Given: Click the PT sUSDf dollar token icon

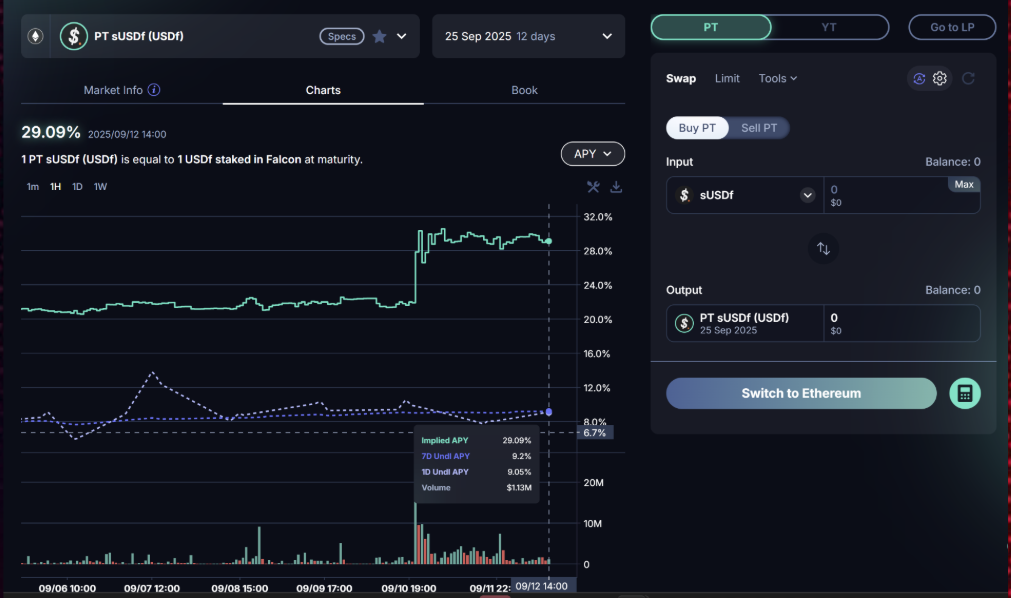Looking at the screenshot, I should pos(74,36).
